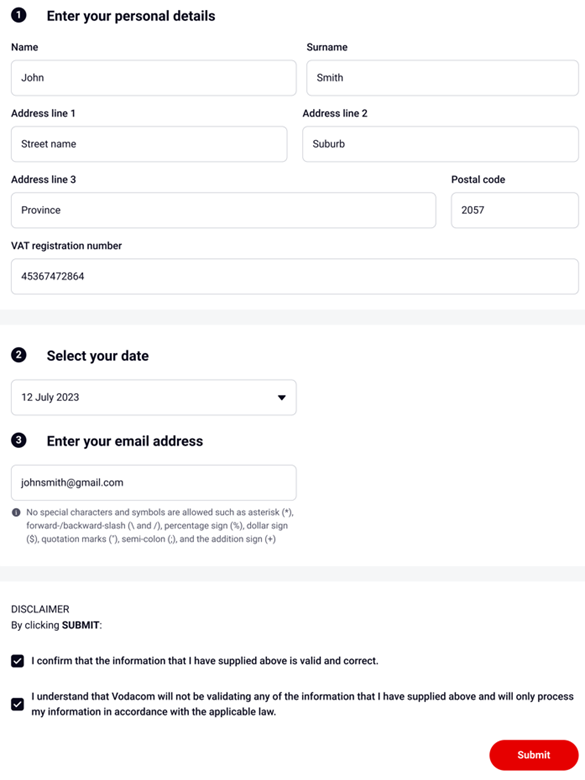Click the dropdown arrow in date selector
This screenshot has height=780, width=585.
tap(282, 397)
